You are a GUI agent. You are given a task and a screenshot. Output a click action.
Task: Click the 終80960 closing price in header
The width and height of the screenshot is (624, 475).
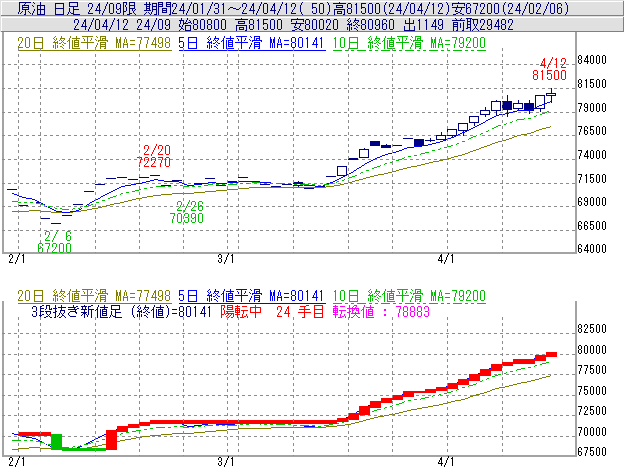coord(370,25)
